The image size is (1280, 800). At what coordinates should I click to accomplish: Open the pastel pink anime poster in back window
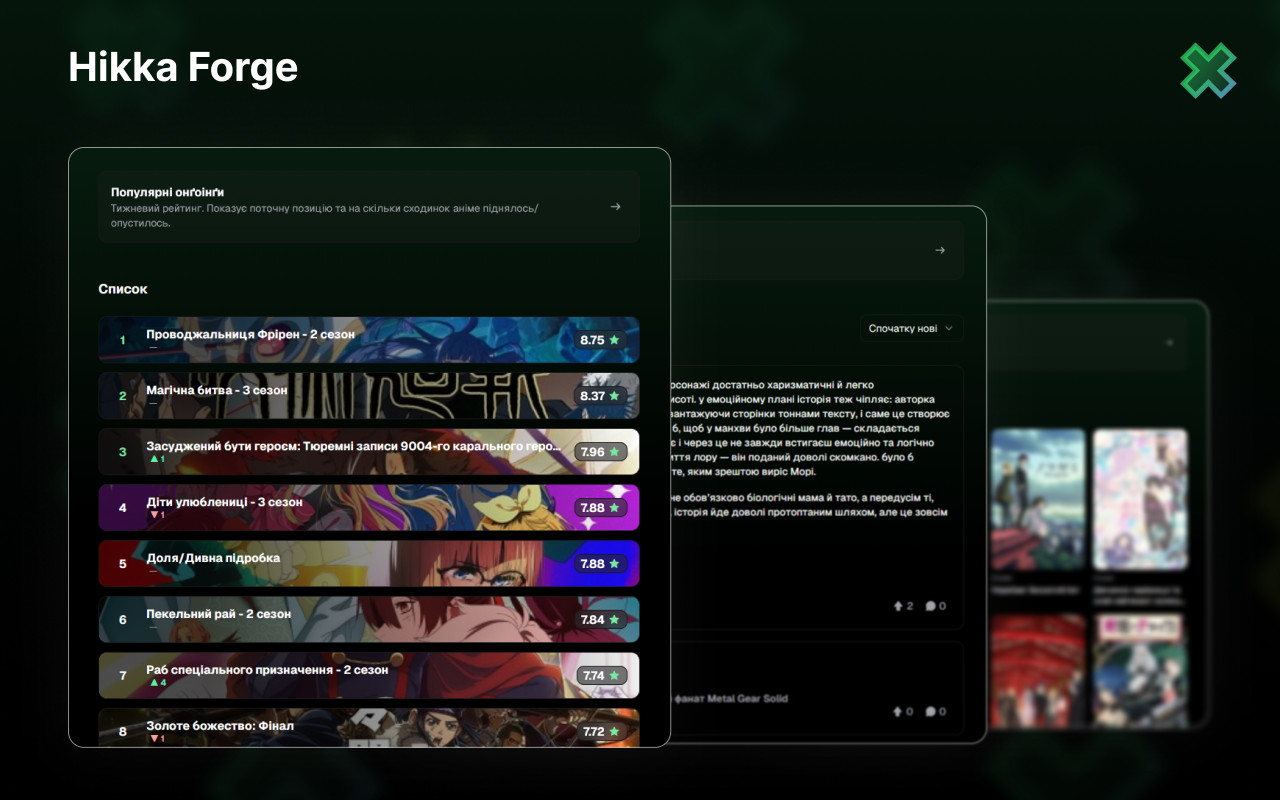tap(1140, 500)
